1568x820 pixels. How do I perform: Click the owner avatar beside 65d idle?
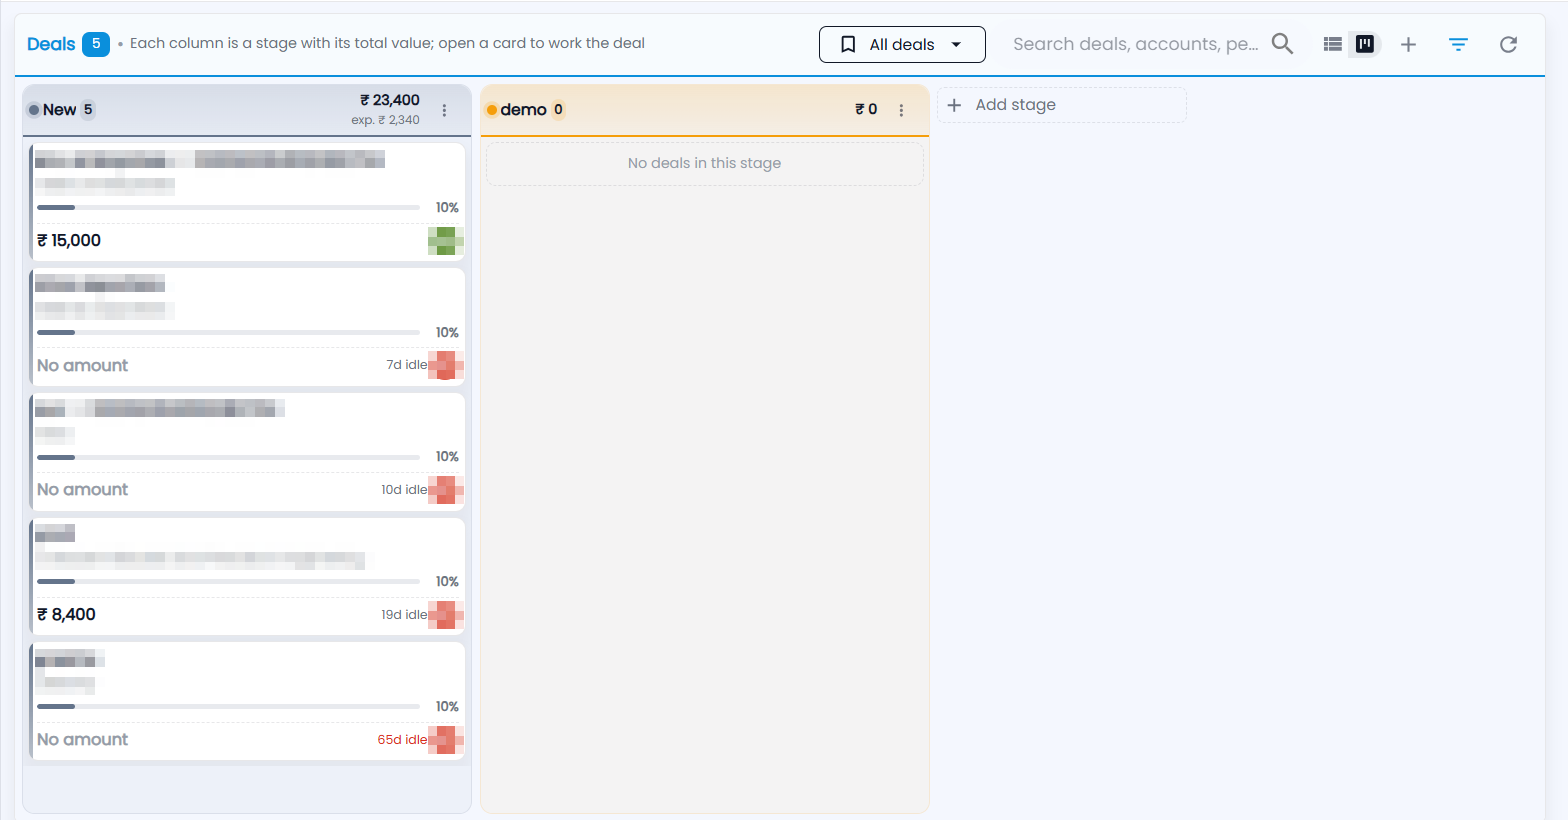pos(445,740)
